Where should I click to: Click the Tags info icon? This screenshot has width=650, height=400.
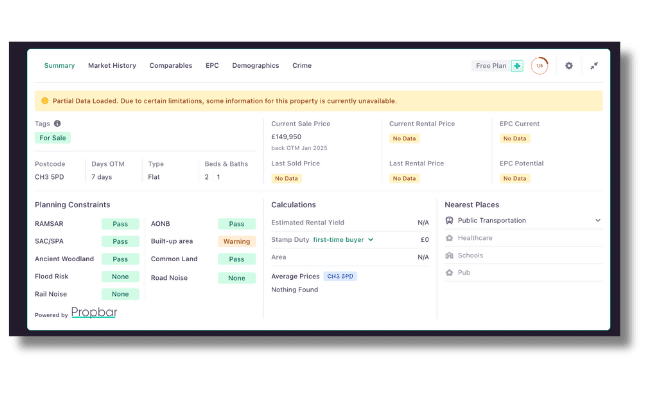tap(57, 124)
